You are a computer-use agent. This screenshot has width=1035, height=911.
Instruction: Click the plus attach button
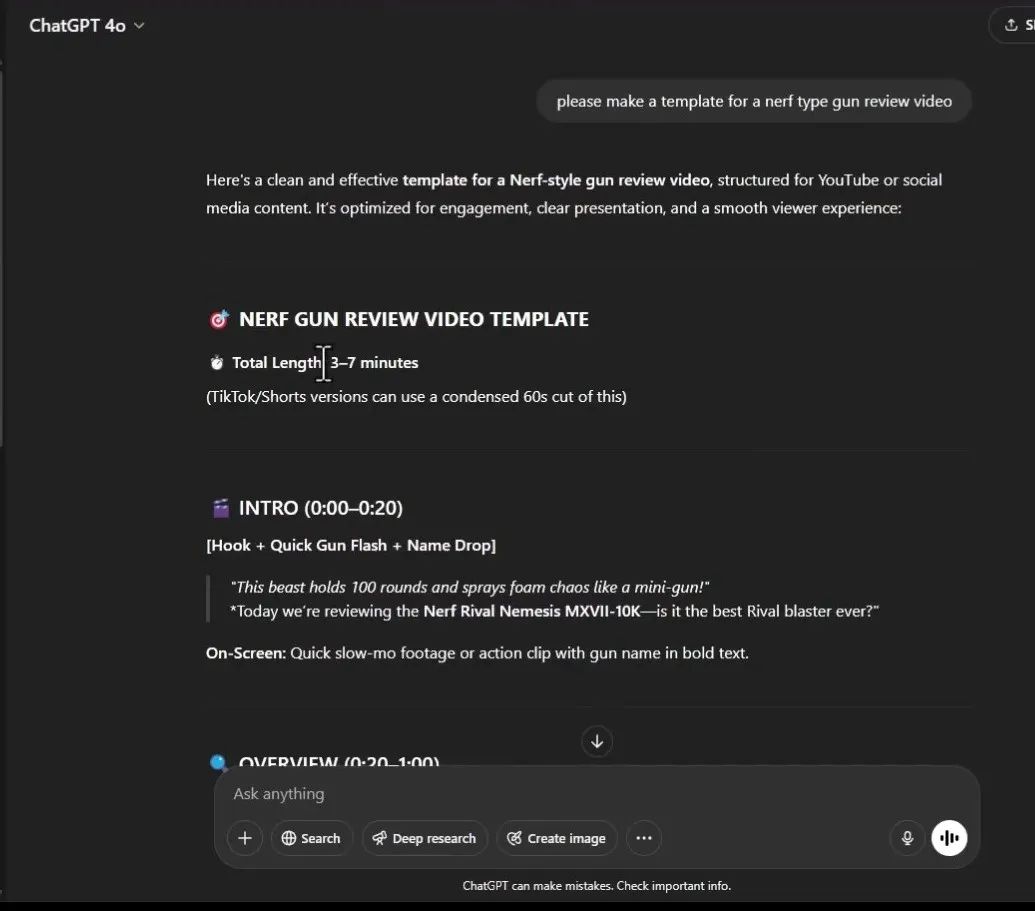[x=244, y=838]
